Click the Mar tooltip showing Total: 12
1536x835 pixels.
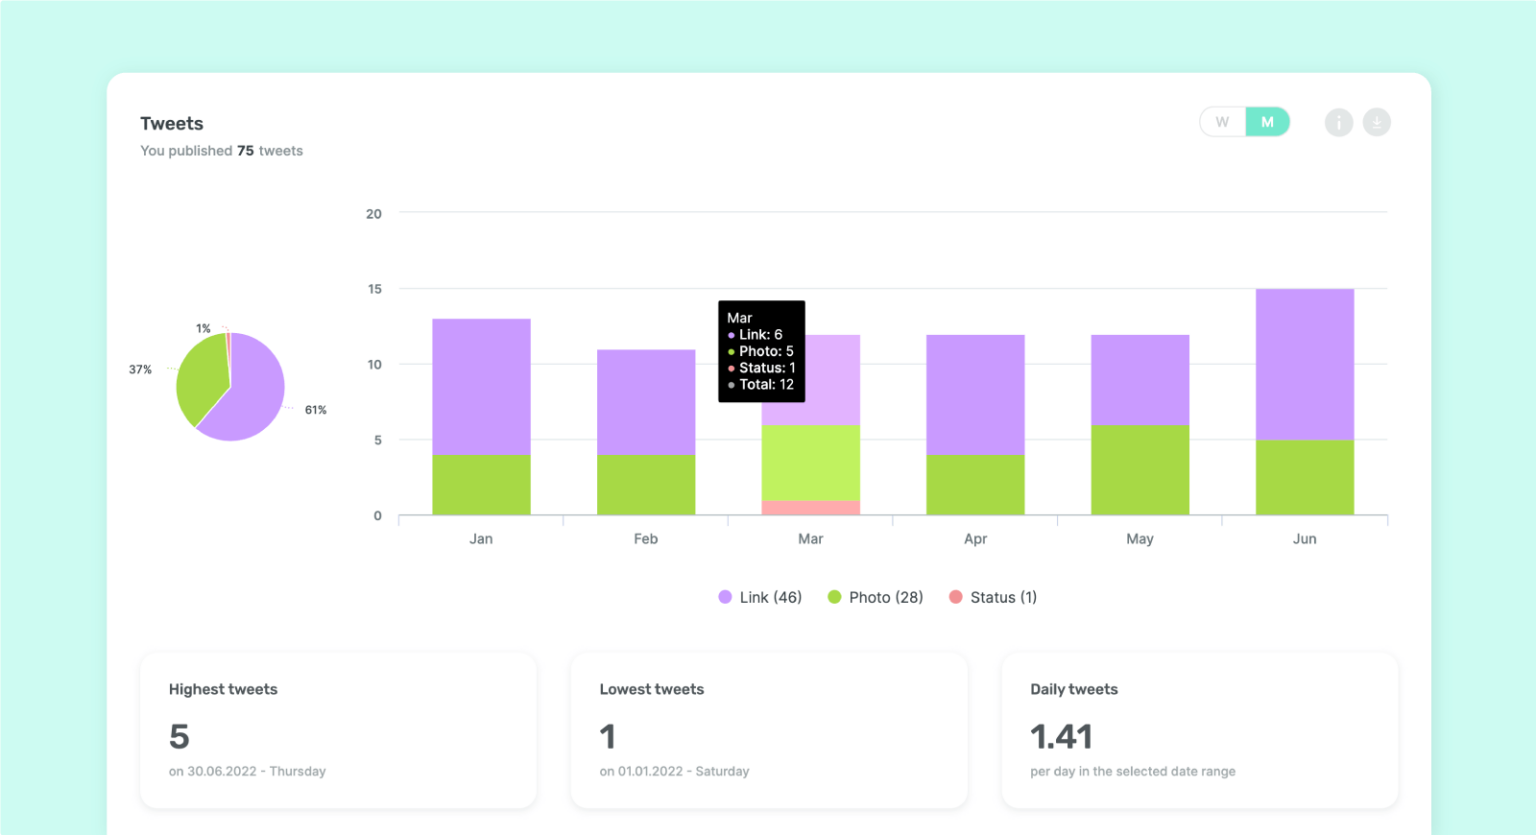coord(761,351)
